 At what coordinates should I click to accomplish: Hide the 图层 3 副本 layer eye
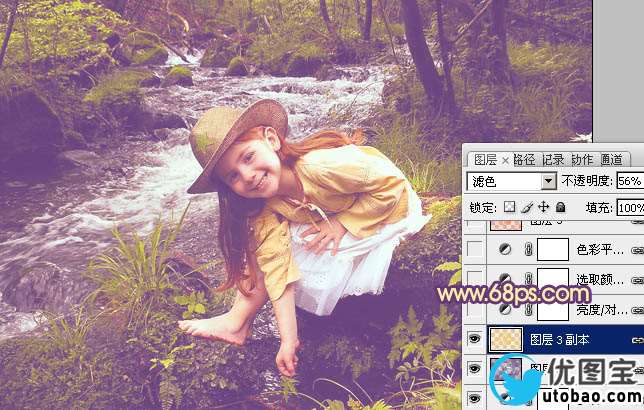pyautogui.click(x=474, y=339)
